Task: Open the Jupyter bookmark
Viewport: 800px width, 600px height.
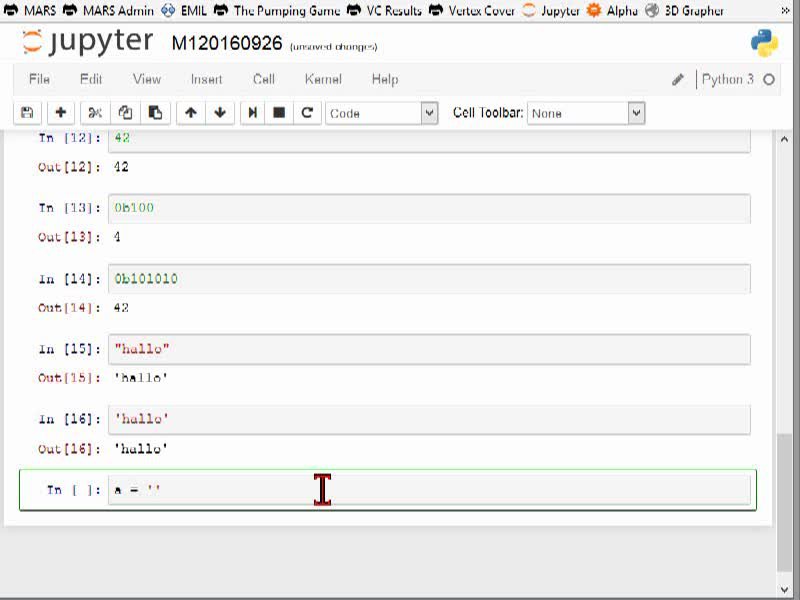Action: point(551,10)
